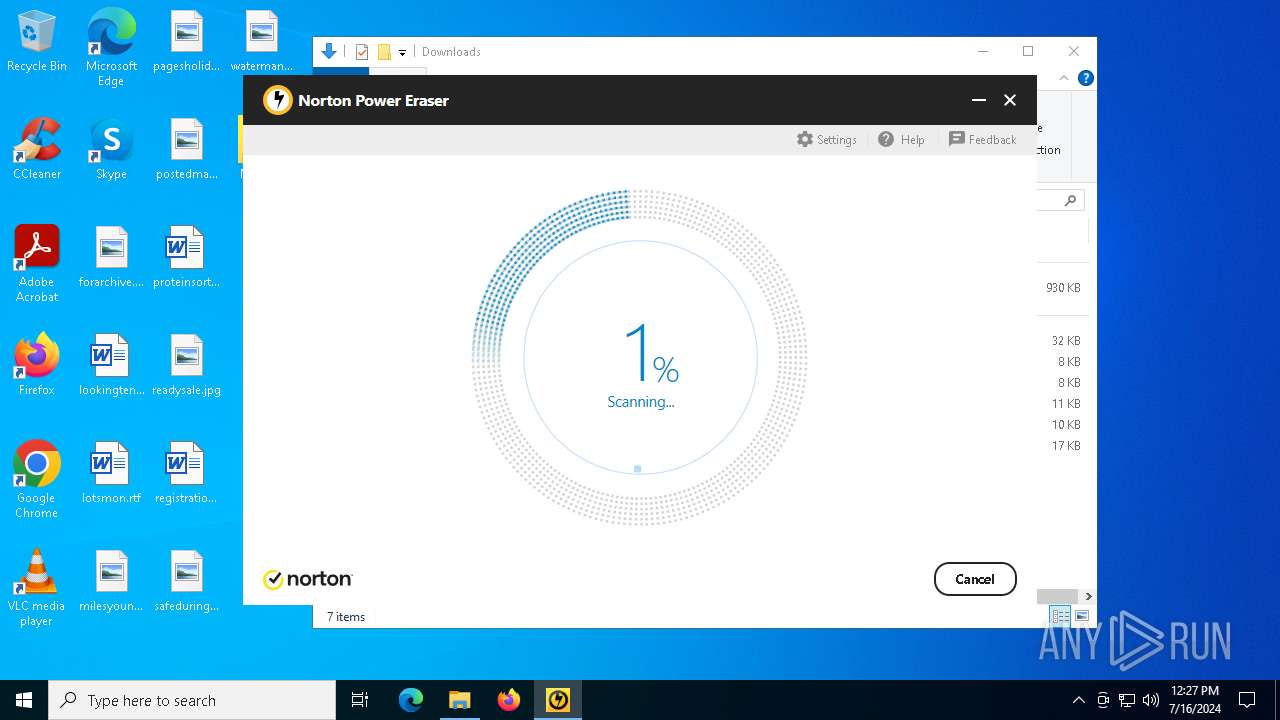1280x720 pixels.
Task: Click the Downloads window quick access arrow icon
Action: 328,52
